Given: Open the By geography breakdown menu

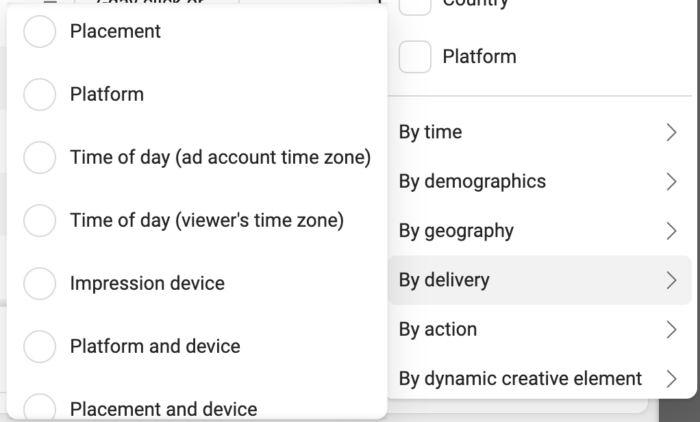Looking at the screenshot, I should coord(539,231).
